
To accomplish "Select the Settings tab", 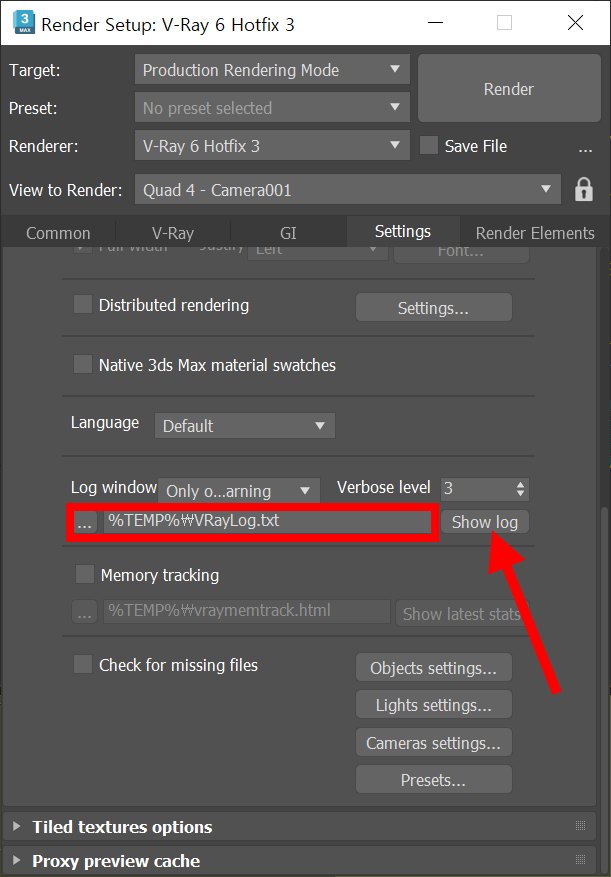I will tap(403, 232).
